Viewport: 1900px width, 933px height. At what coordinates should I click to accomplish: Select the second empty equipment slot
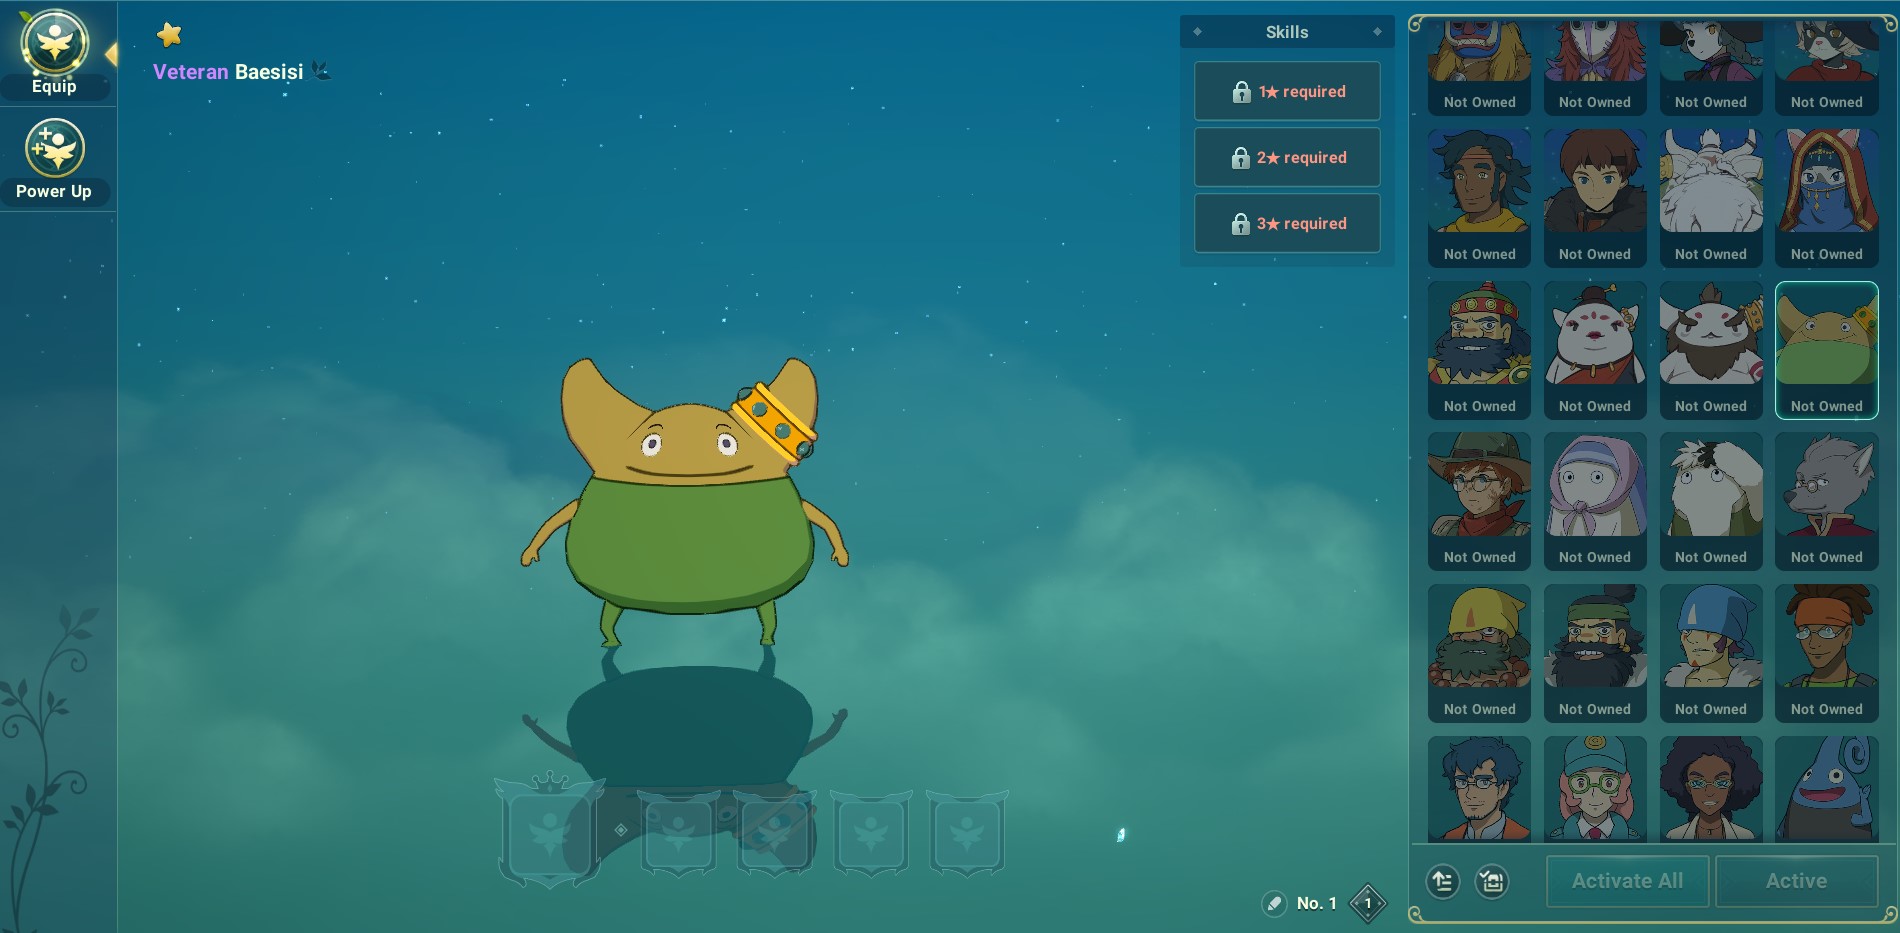point(679,833)
